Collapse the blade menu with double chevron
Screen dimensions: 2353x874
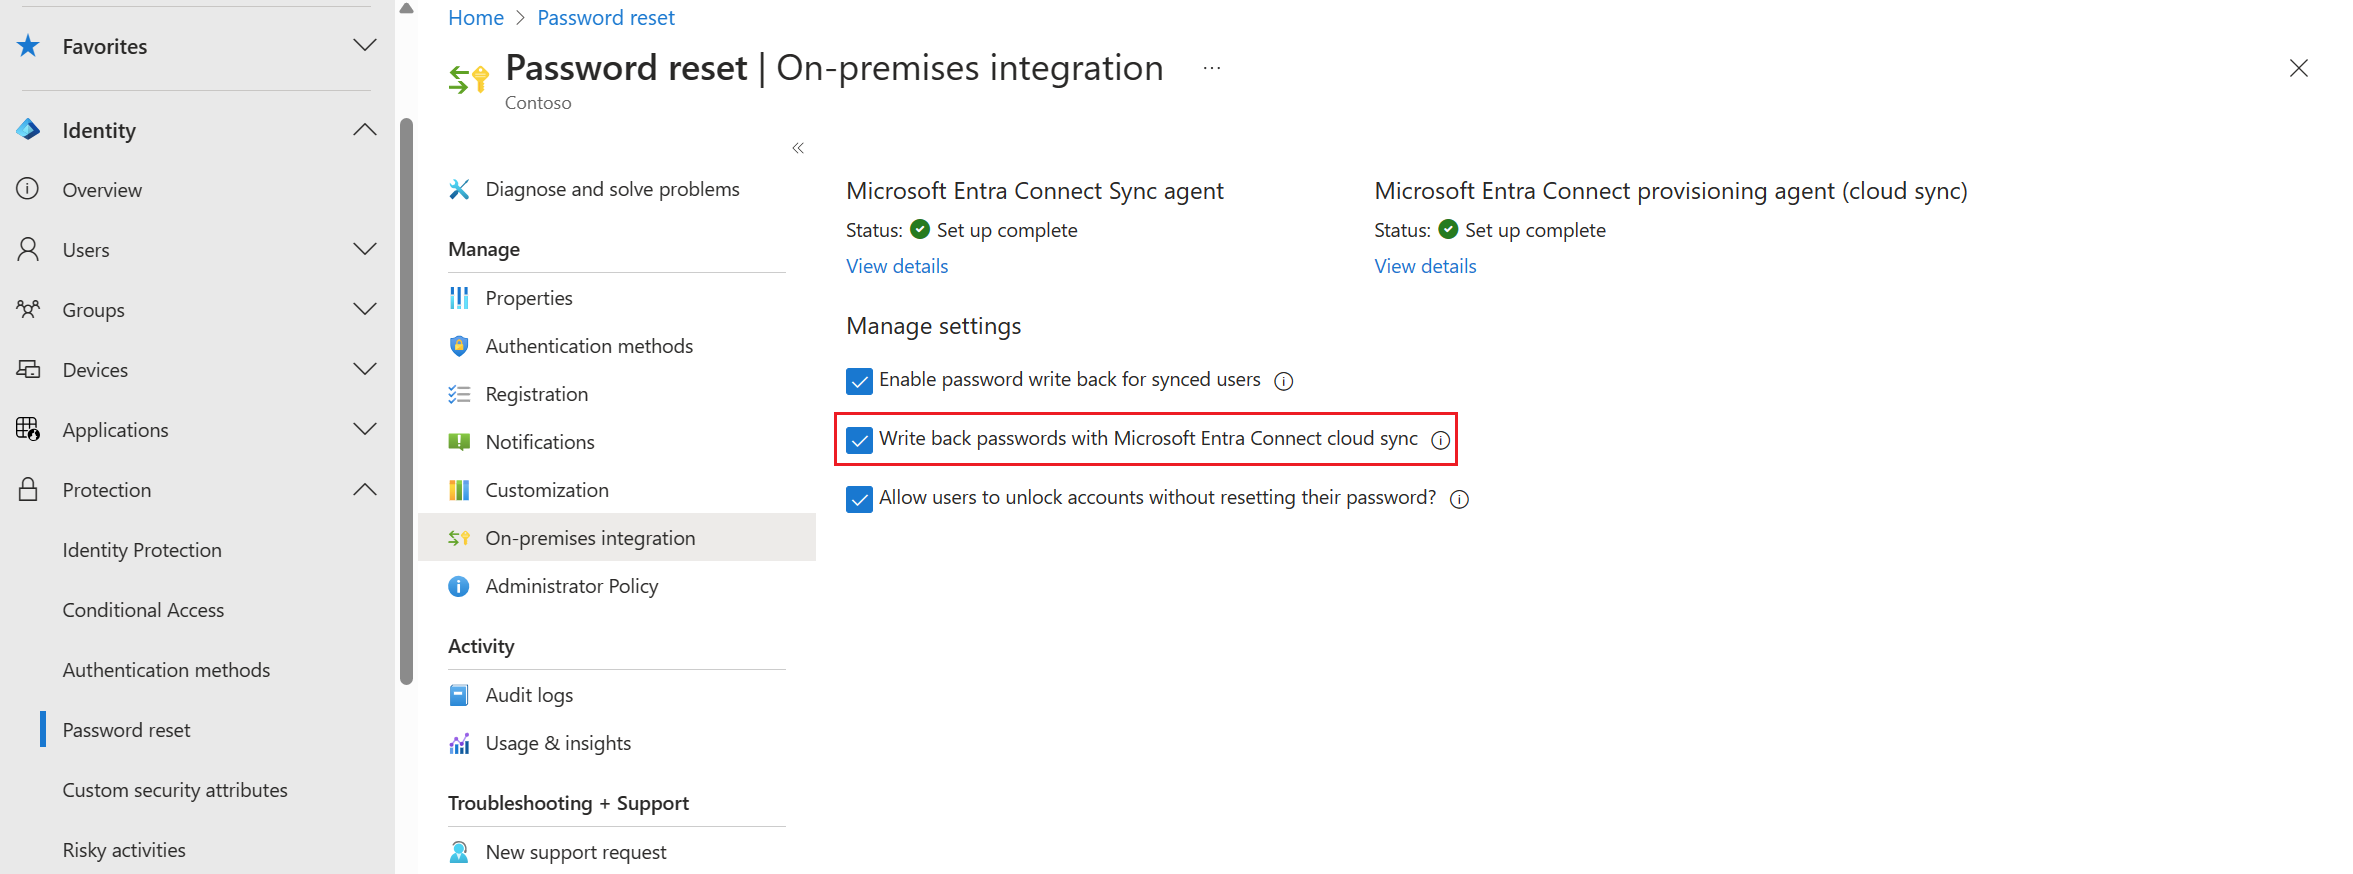(x=797, y=147)
